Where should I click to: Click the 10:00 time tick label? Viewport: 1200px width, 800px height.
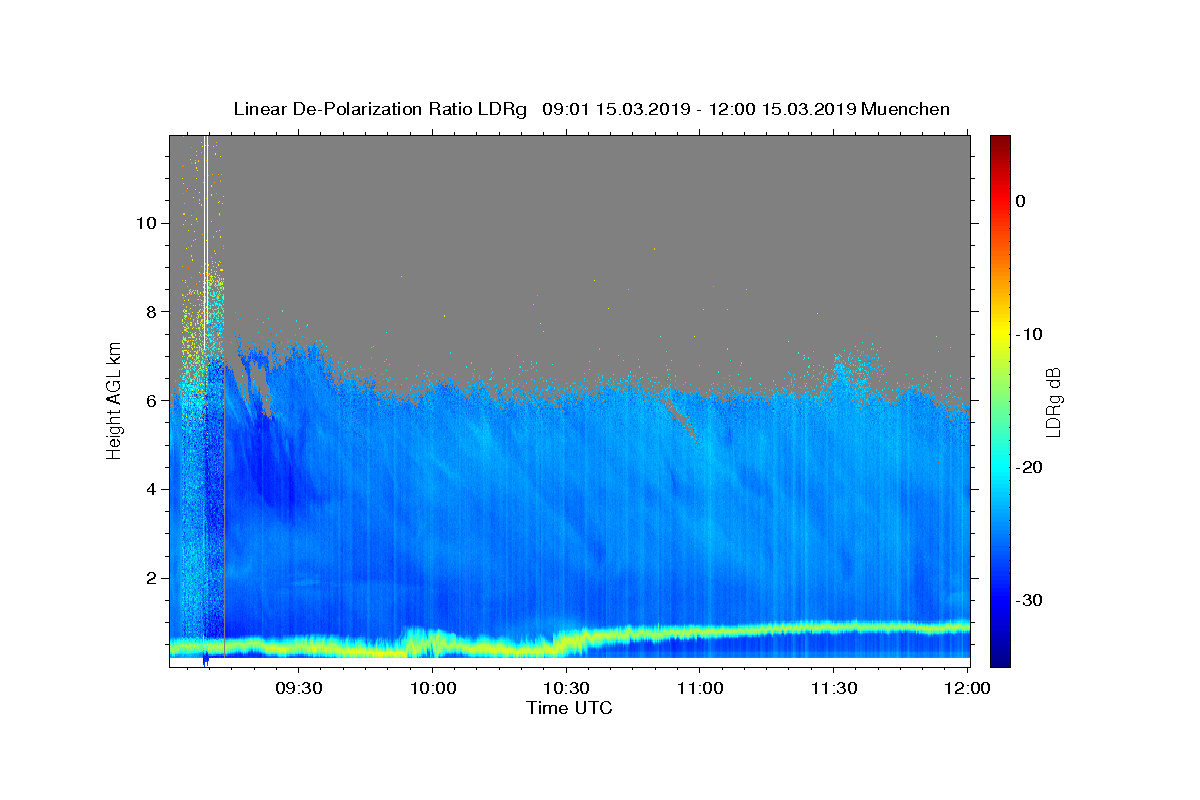pyautogui.click(x=433, y=689)
